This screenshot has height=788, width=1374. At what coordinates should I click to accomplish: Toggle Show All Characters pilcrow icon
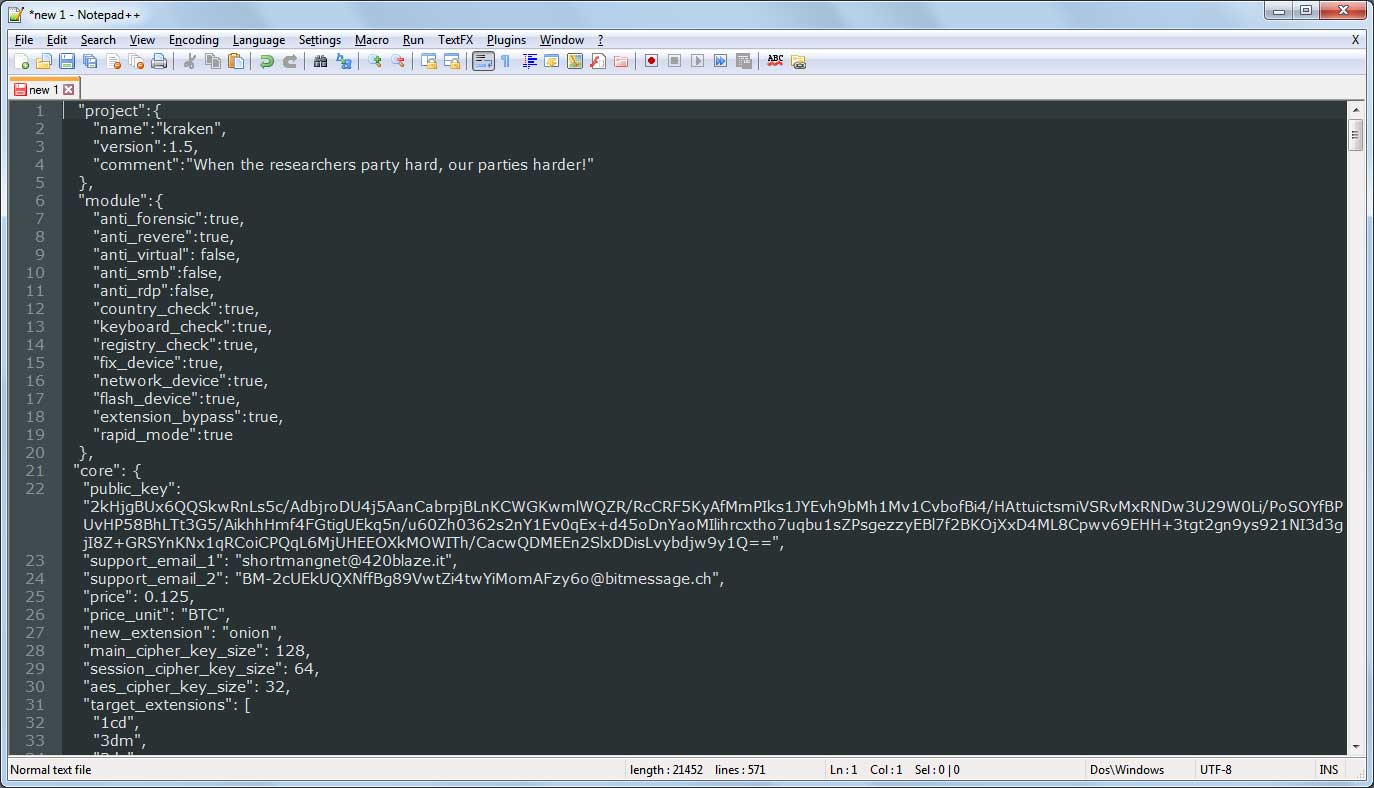pyautogui.click(x=505, y=61)
